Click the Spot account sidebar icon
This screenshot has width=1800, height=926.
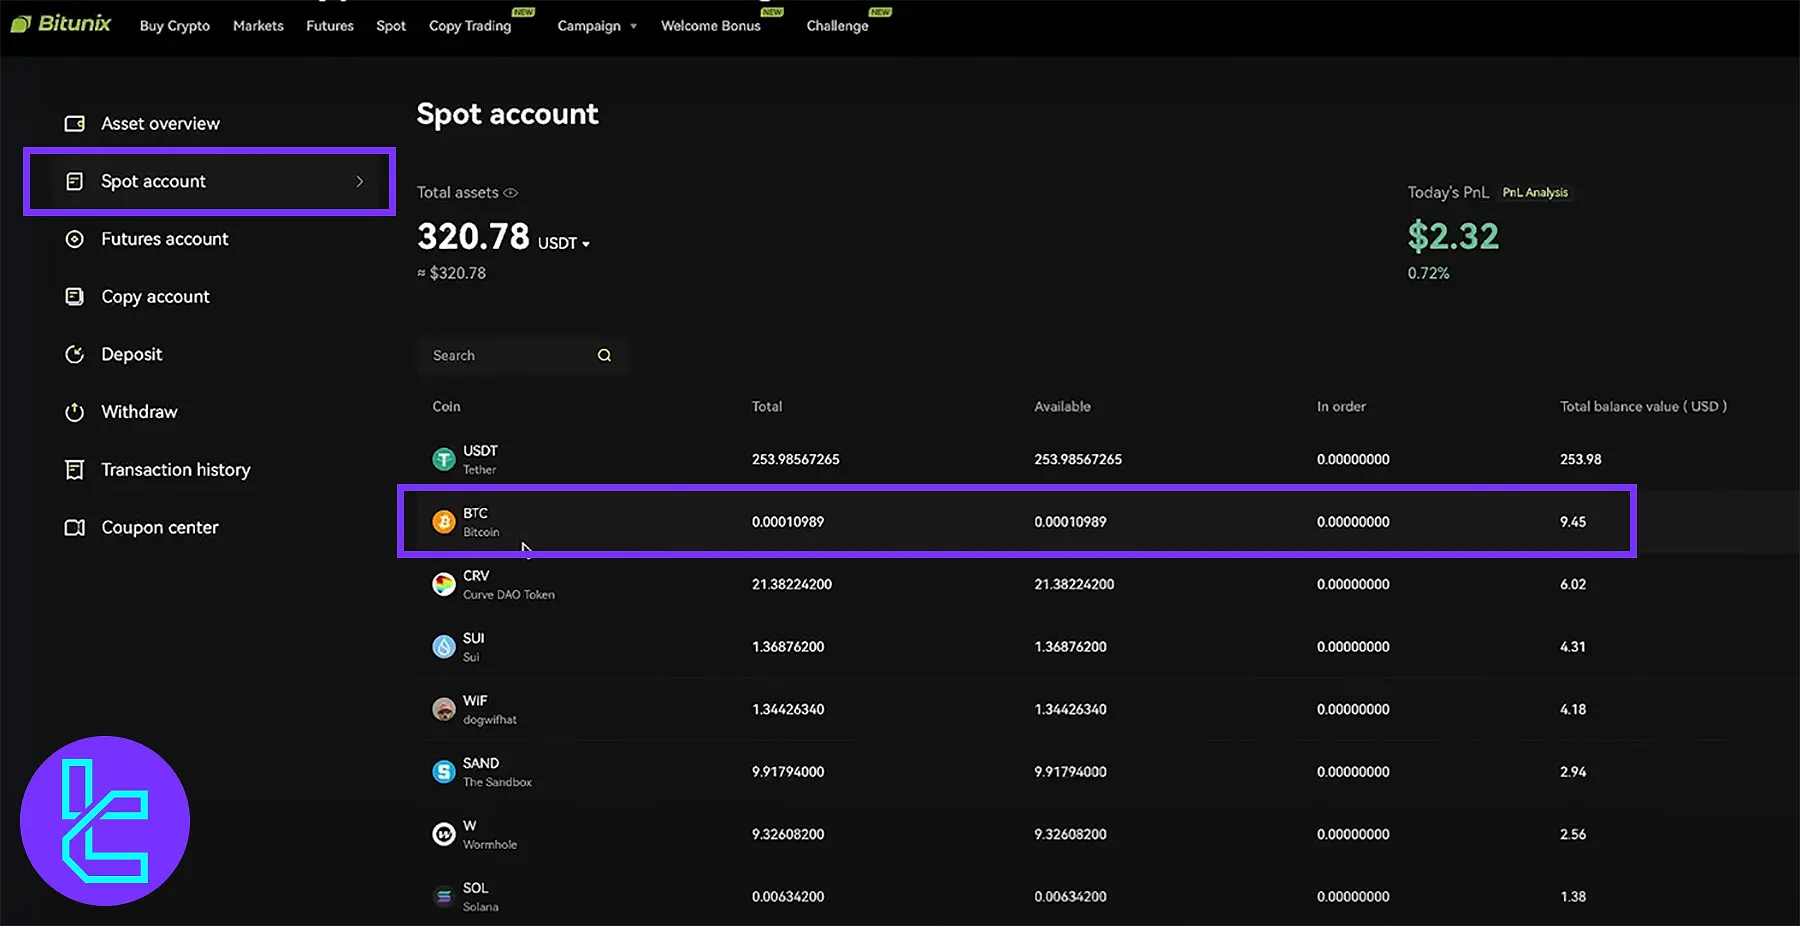click(74, 181)
